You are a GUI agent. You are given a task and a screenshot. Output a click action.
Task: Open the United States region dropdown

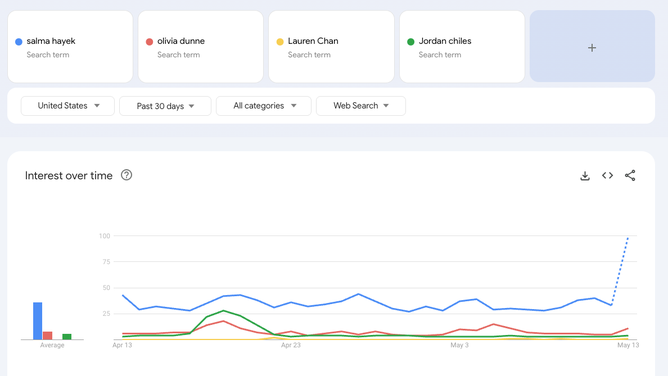click(x=68, y=106)
